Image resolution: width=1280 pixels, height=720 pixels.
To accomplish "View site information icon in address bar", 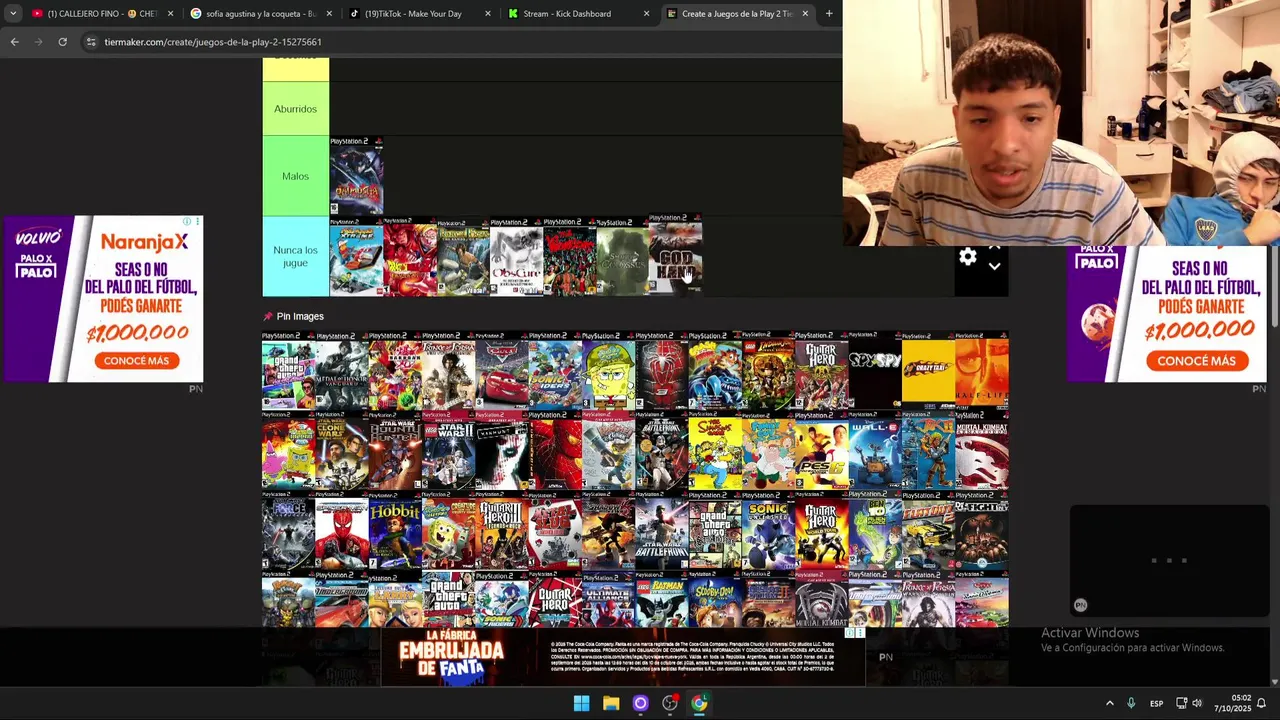I will pos(91,42).
